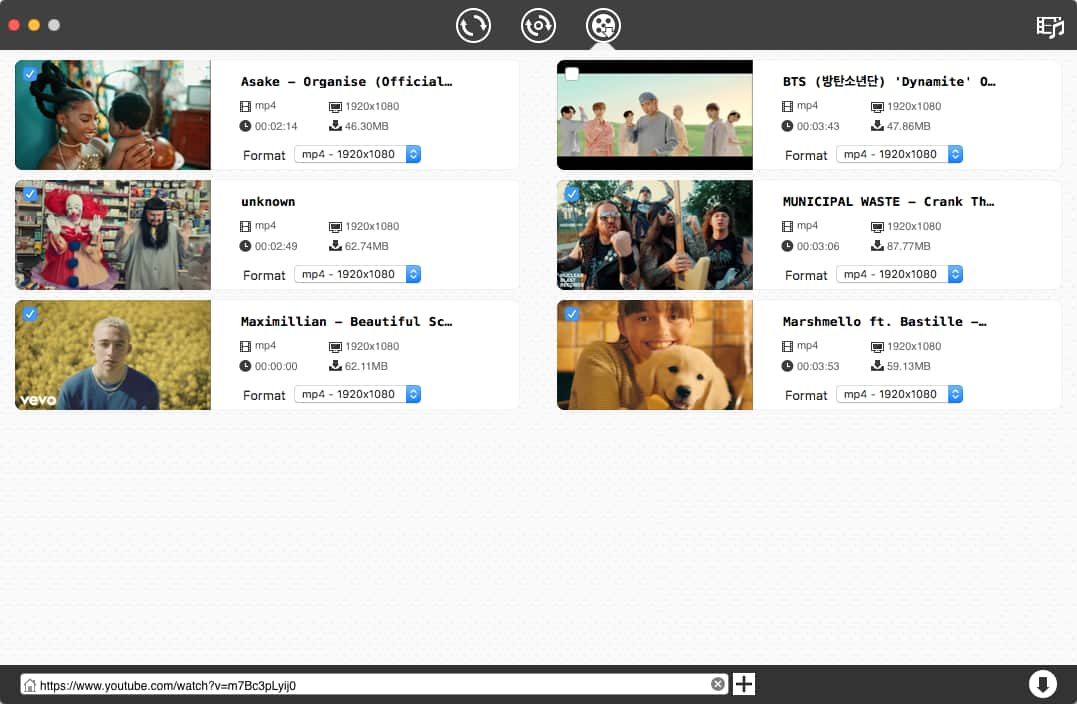Open the convert tab icon in toolbar
The image size is (1077, 704).
point(473,25)
